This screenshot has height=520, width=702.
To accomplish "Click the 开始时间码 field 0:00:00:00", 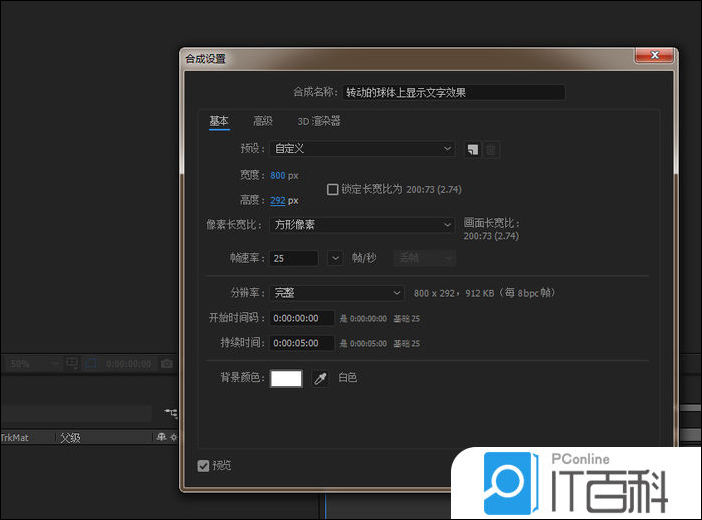I will click(302, 318).
